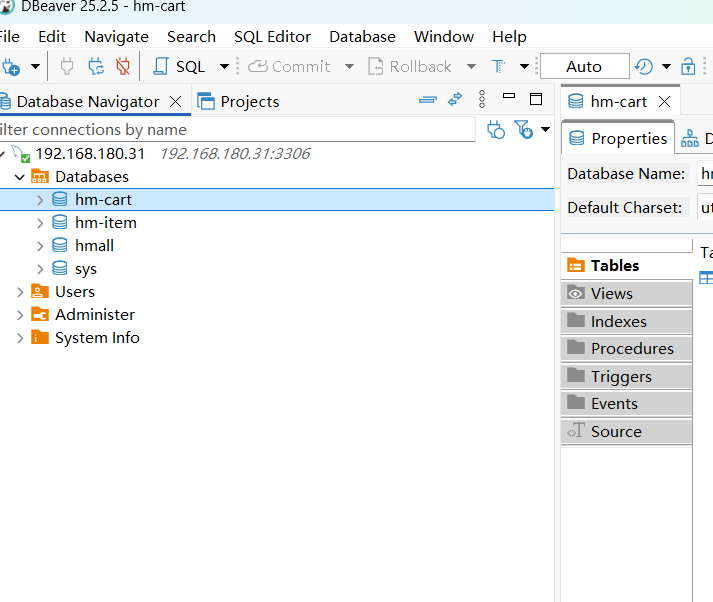
Task: Click the funnel filter settings icon
Action: point(523,130)
